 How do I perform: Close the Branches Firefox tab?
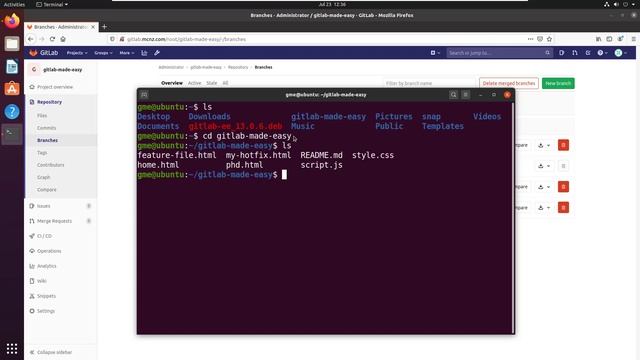coord(93,27)
